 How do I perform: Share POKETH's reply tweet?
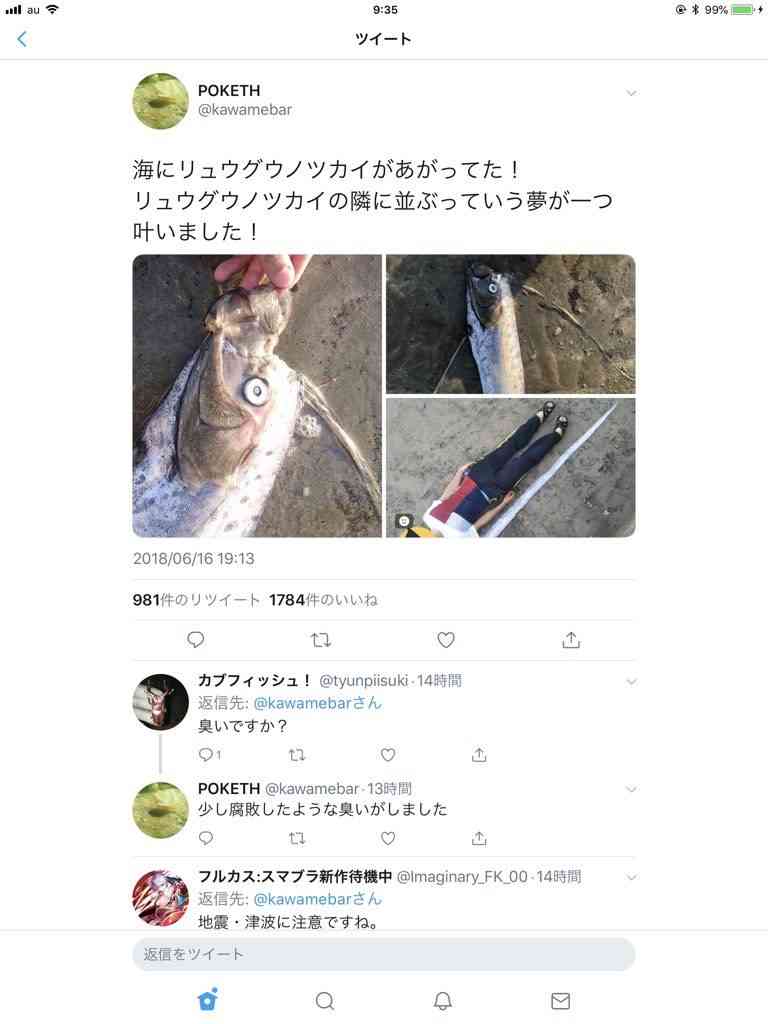click(x=479, y=838)
